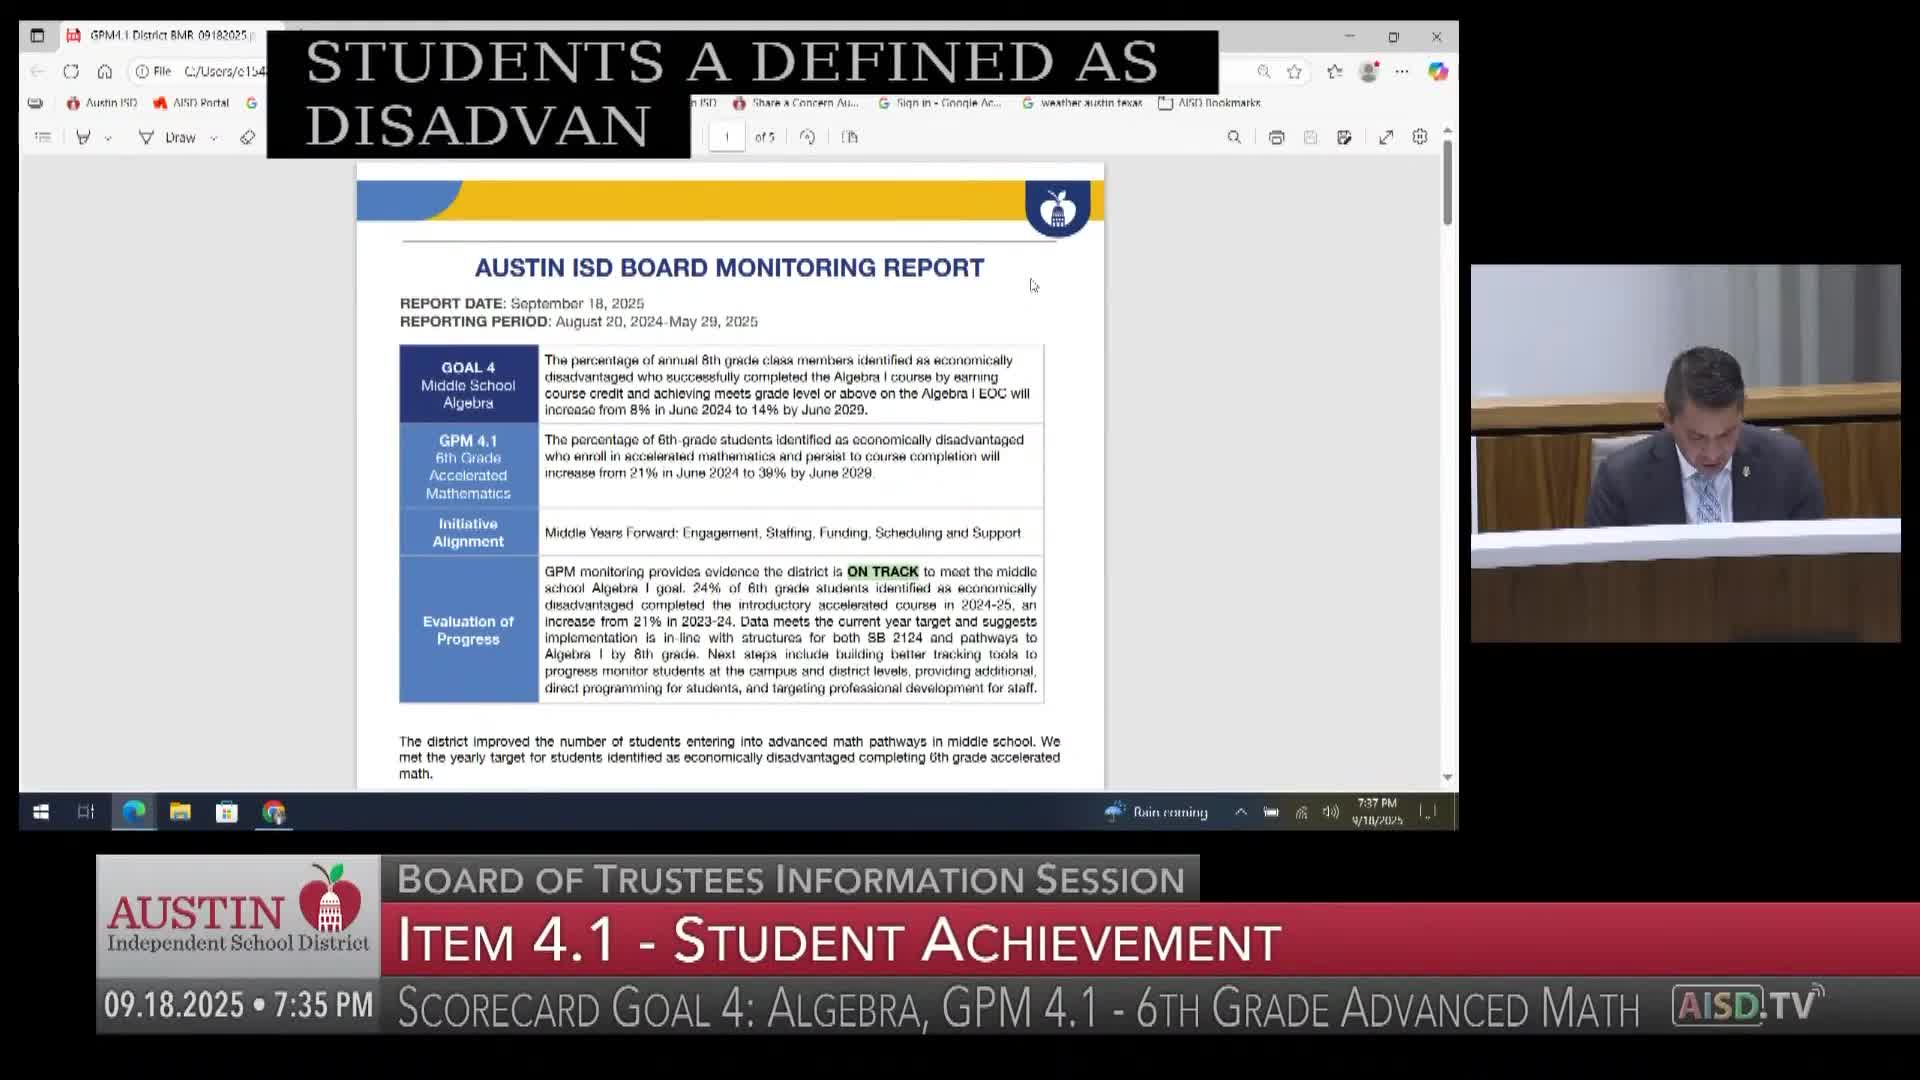Expand the Draw tool options dropdown

tap(214, 138)
